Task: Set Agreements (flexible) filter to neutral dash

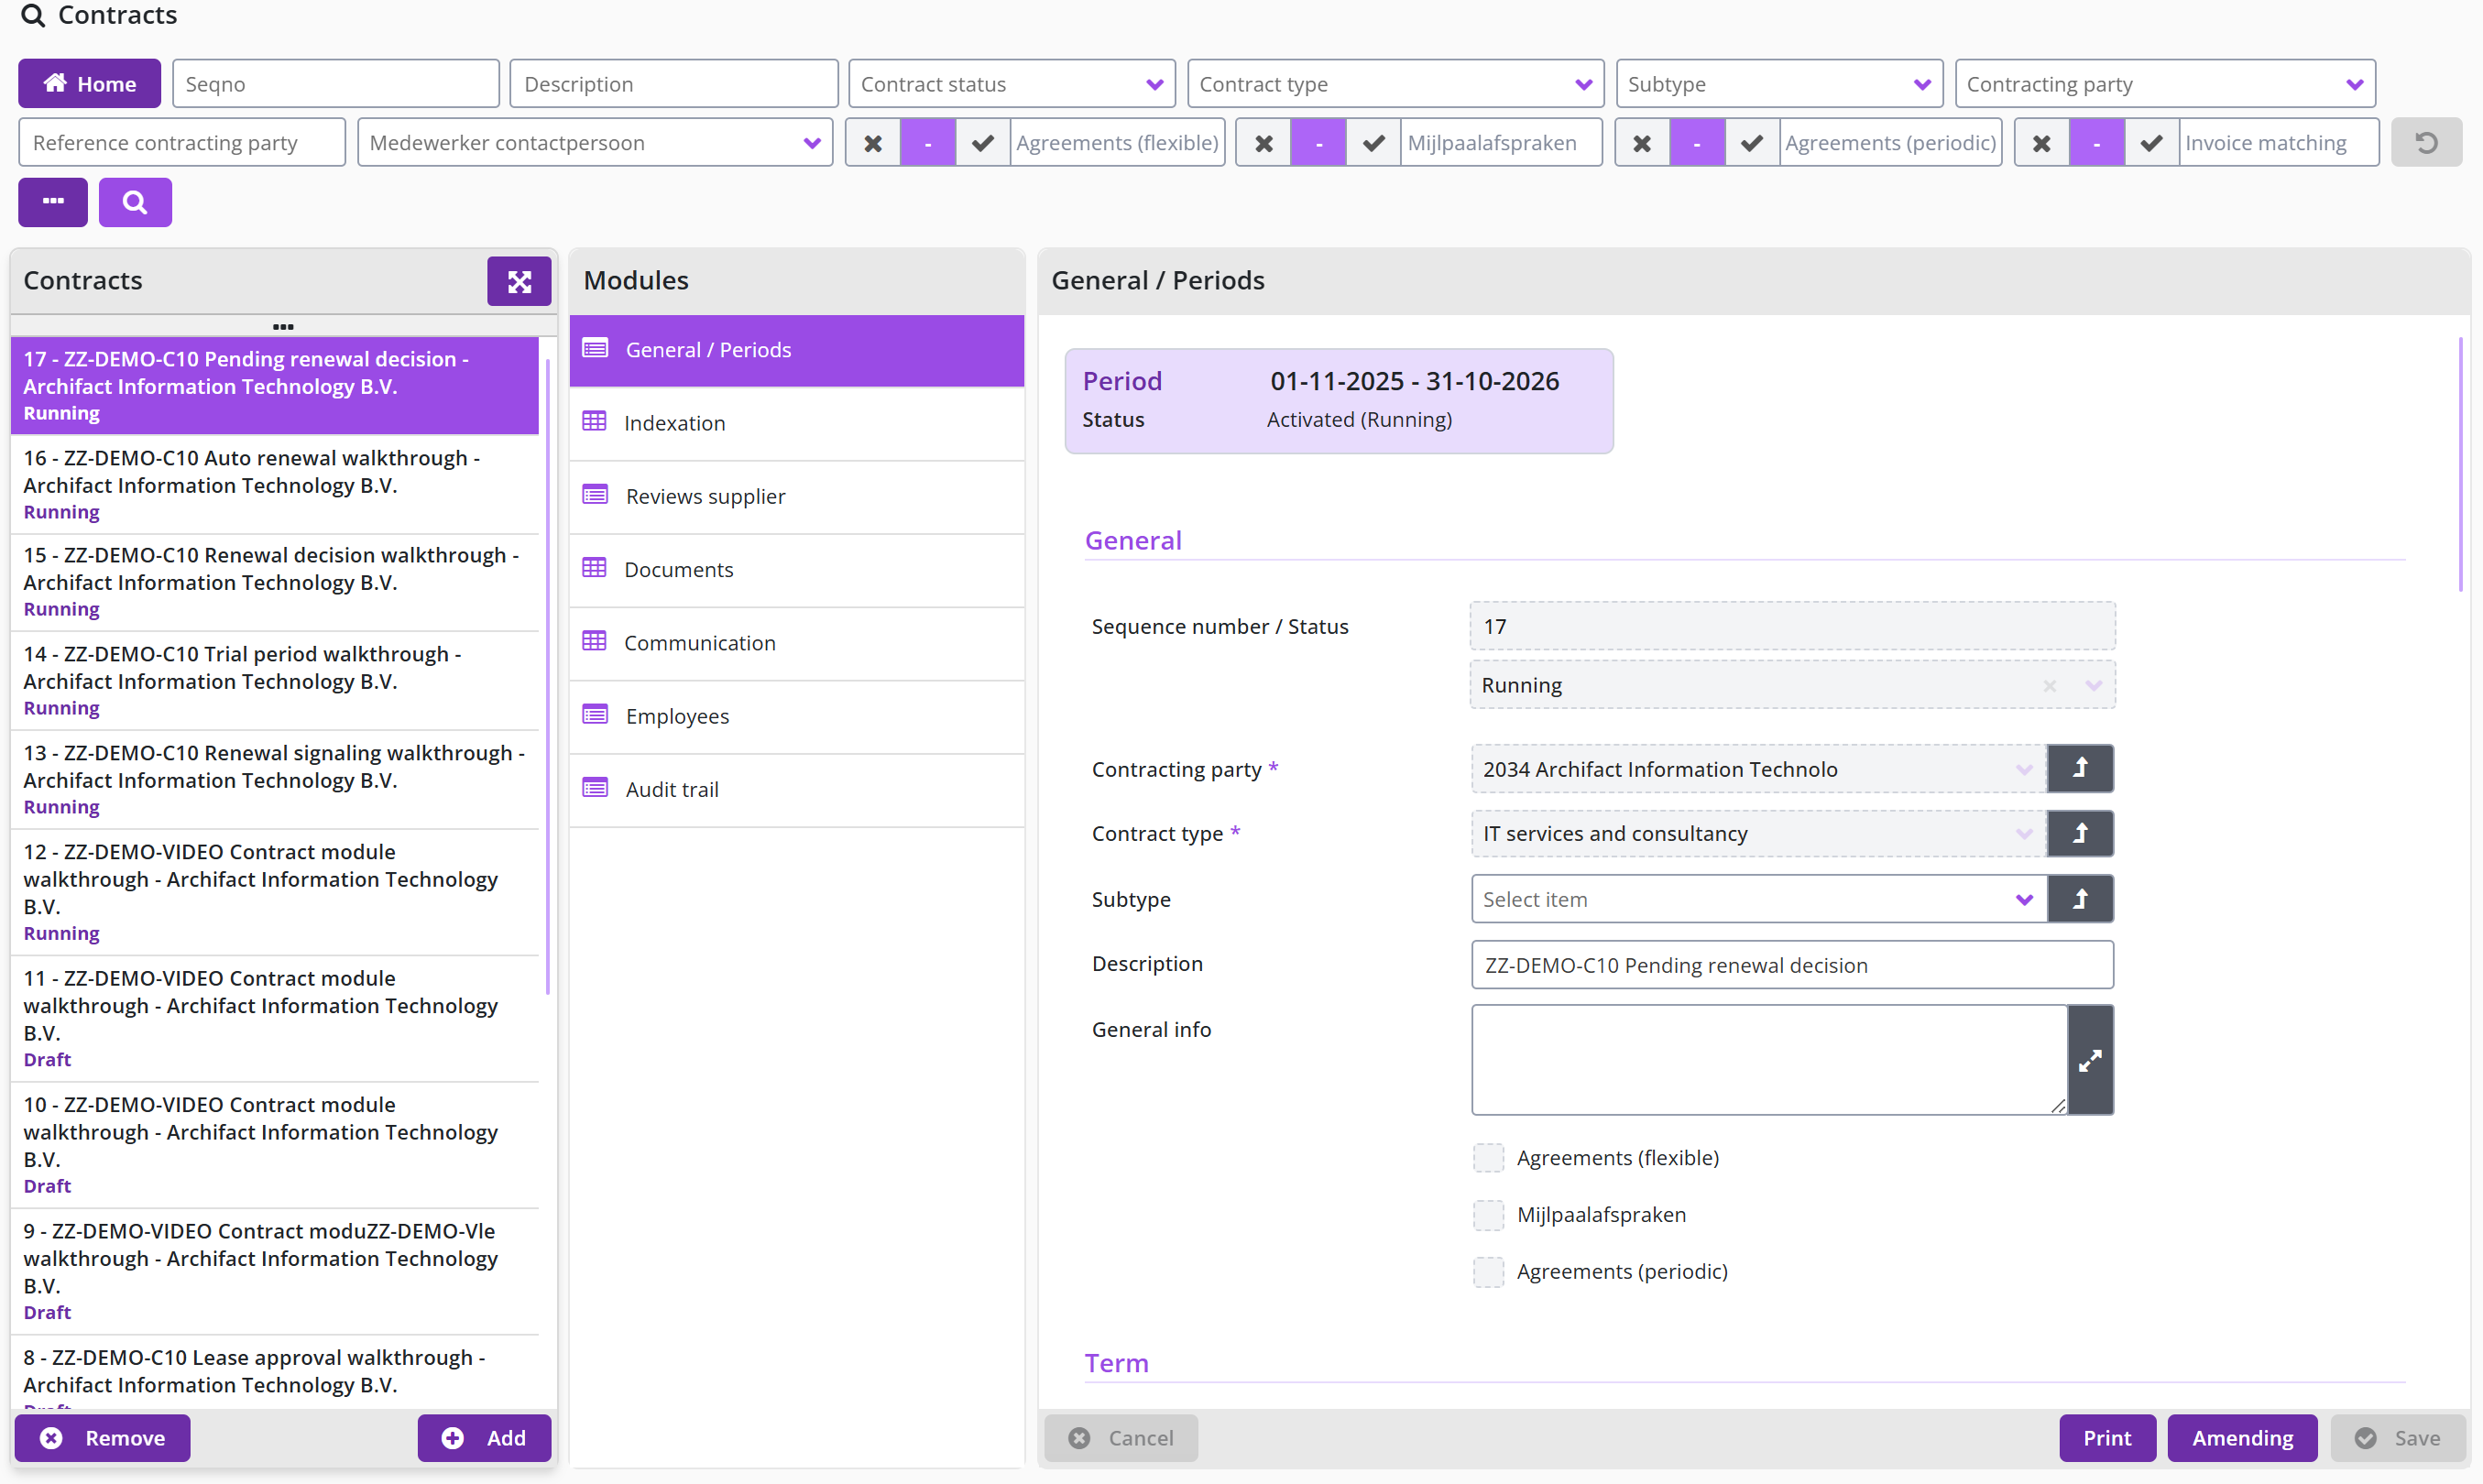Action: [928, 143]
